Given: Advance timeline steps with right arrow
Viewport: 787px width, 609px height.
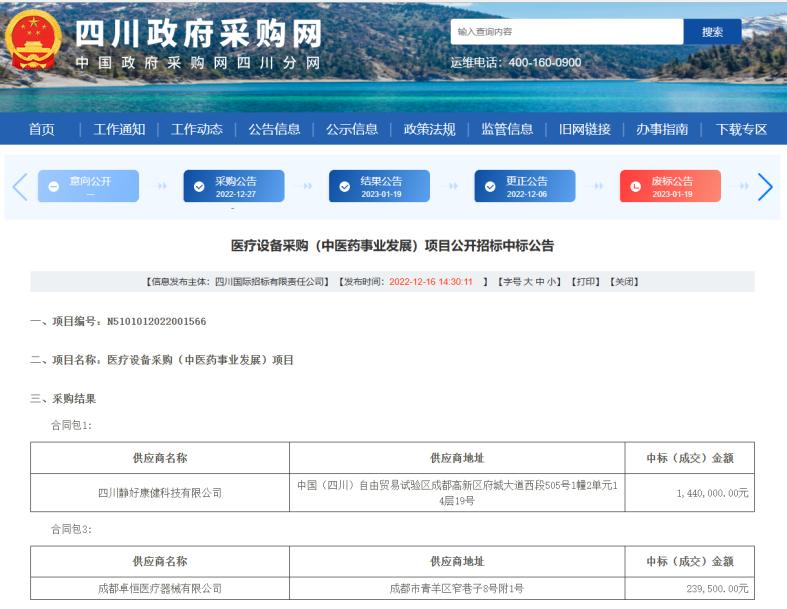Looking at the screenshot, I should click(765, 187).
